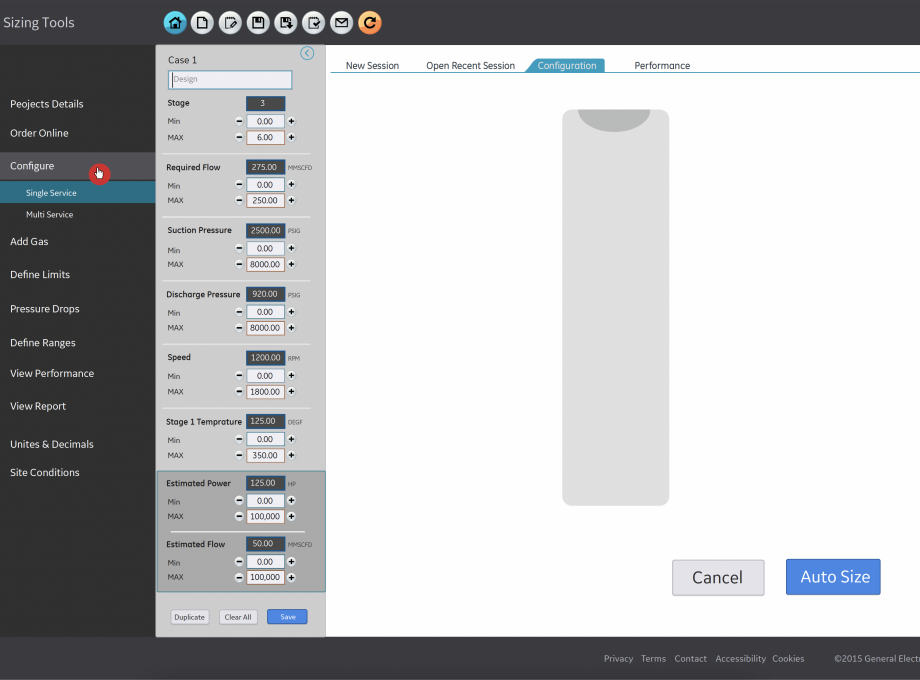
Task: Click the envelope email icon
Action: click(x=342, y=22)
